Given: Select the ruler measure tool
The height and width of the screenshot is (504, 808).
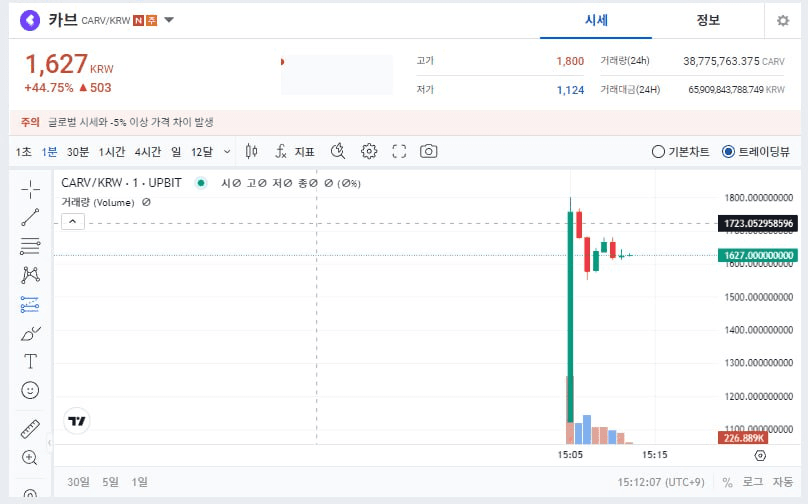Looking at the screenshot, I should tap(30, 429).
